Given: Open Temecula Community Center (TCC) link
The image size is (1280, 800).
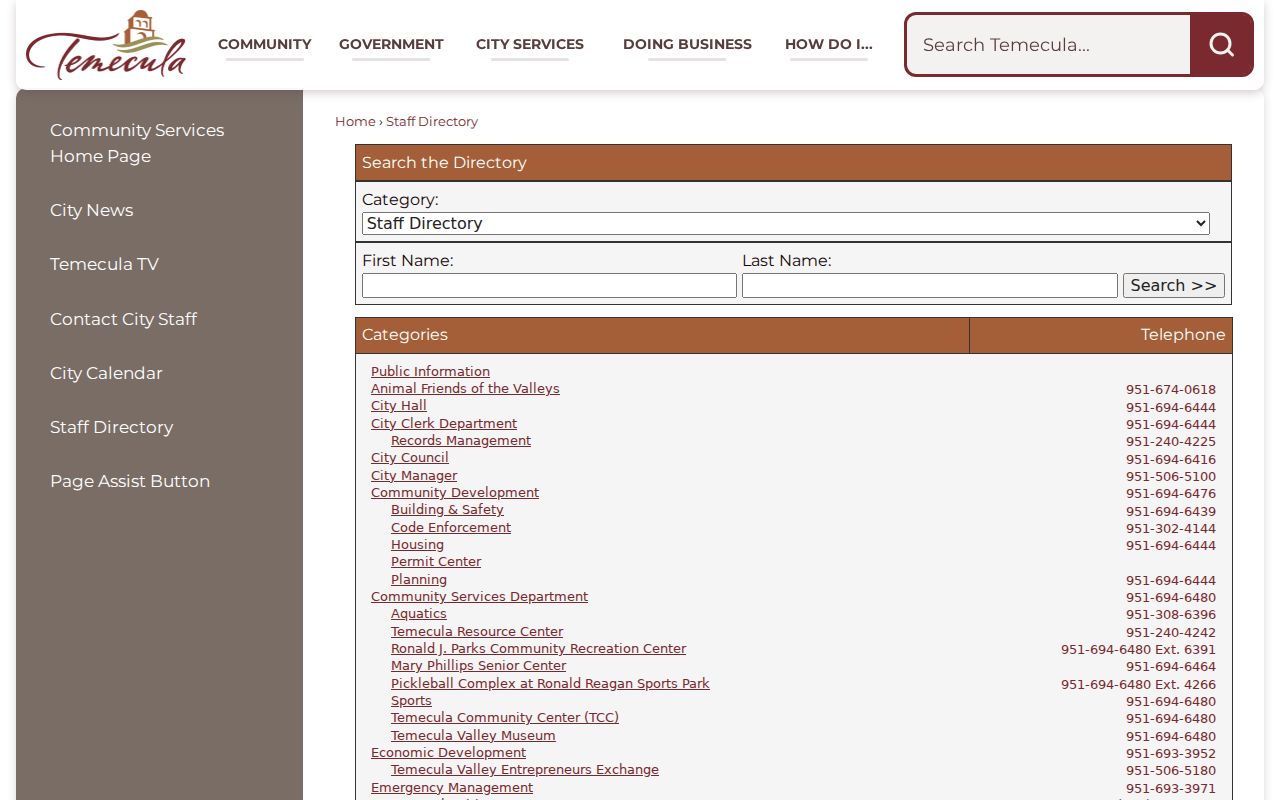Looking at the screenshot, I should 505,717.
